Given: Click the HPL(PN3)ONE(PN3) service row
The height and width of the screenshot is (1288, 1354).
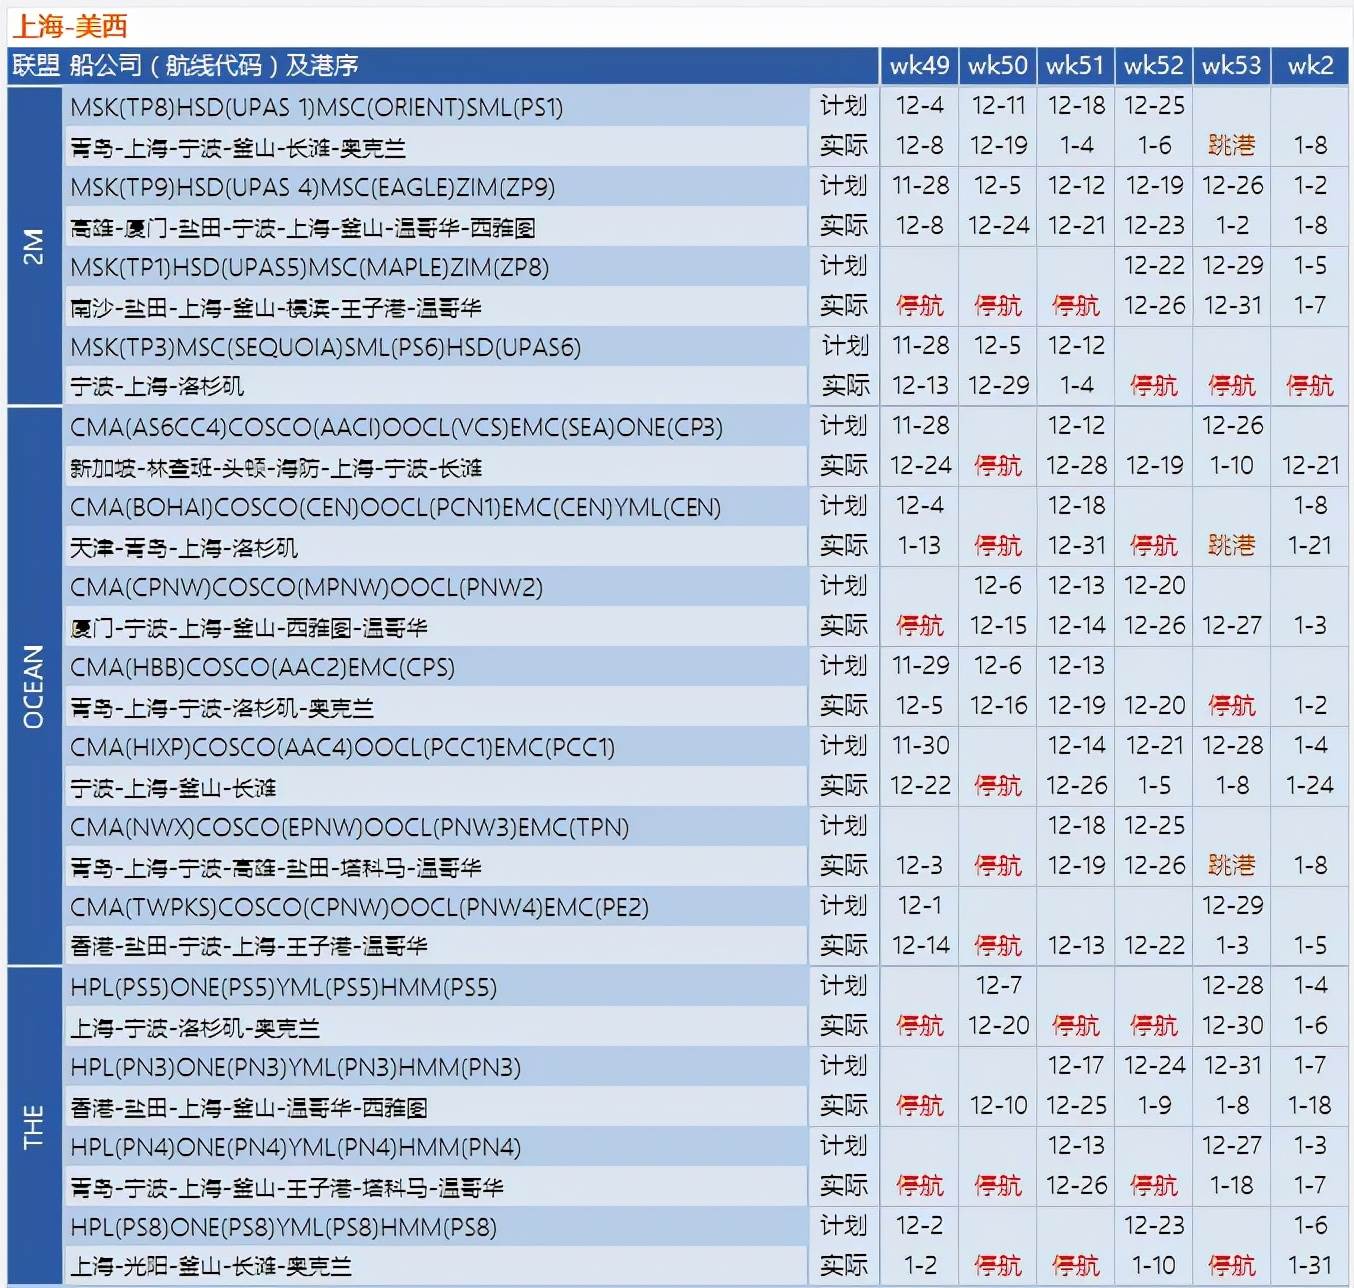Looking at the screenshot, I should pyautogui.click(x=436, y=1066).
